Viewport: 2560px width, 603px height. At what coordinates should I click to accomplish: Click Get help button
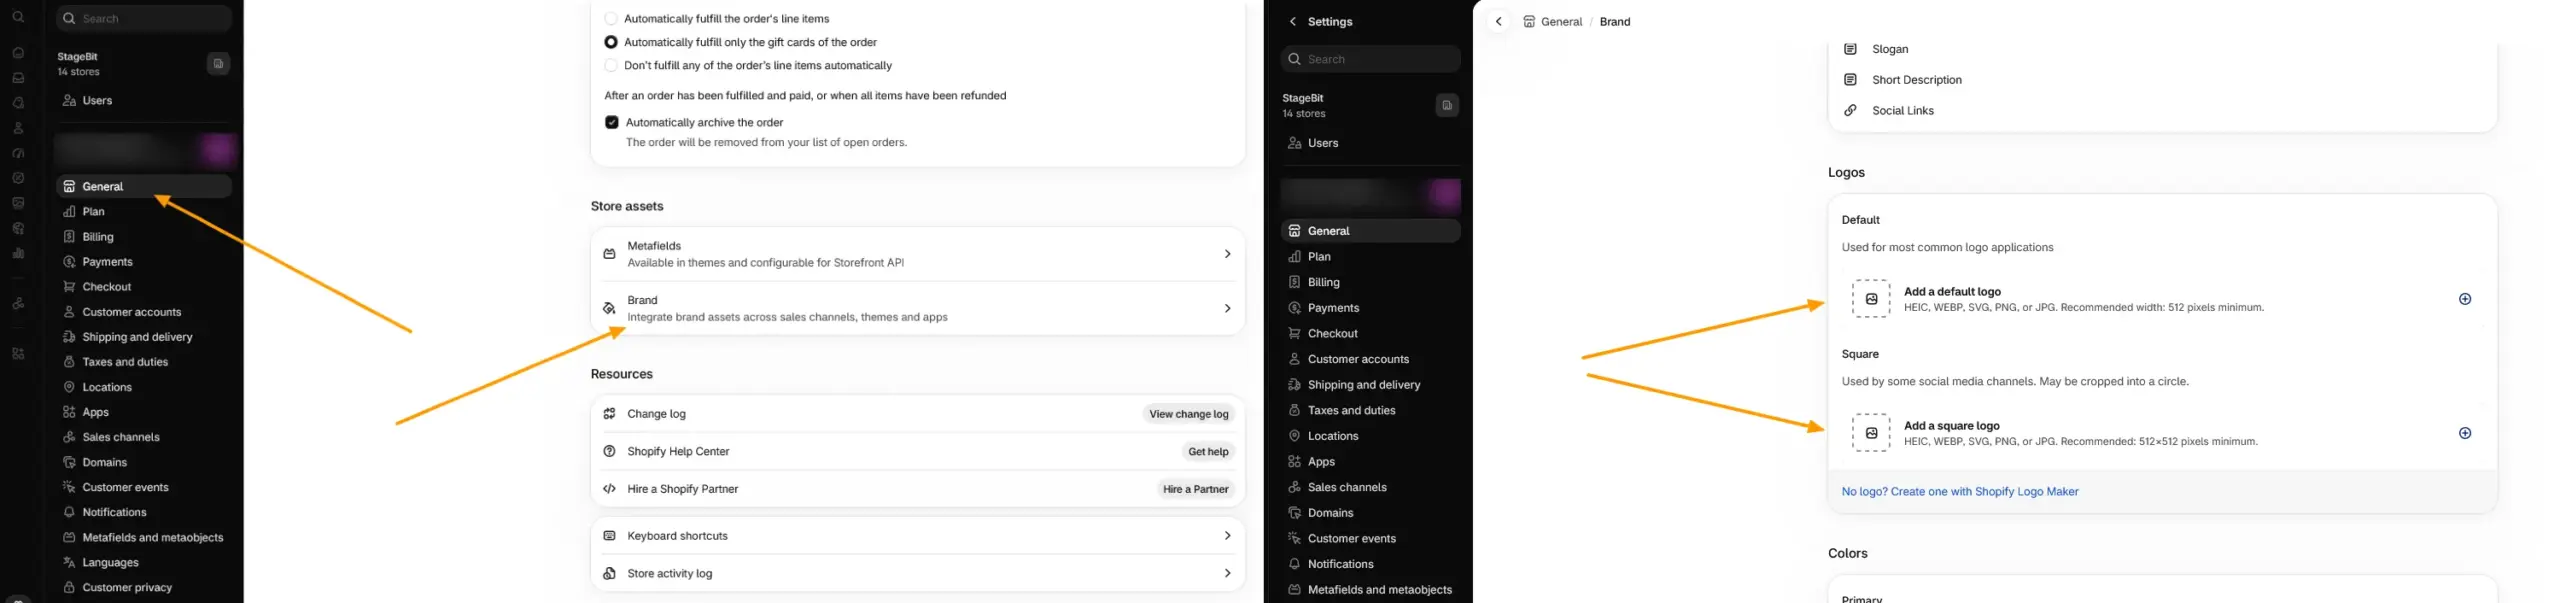(1208, 452)
